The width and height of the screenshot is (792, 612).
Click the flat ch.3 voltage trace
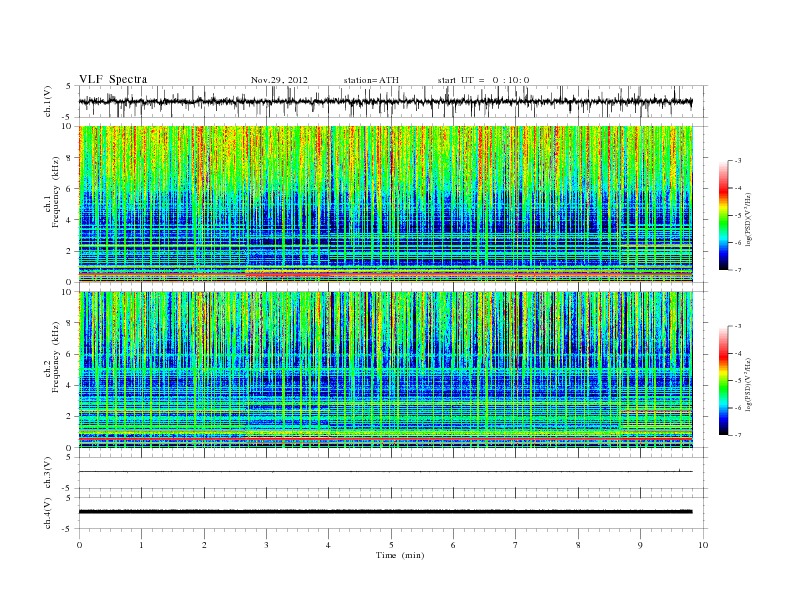(x=385, y=472)
